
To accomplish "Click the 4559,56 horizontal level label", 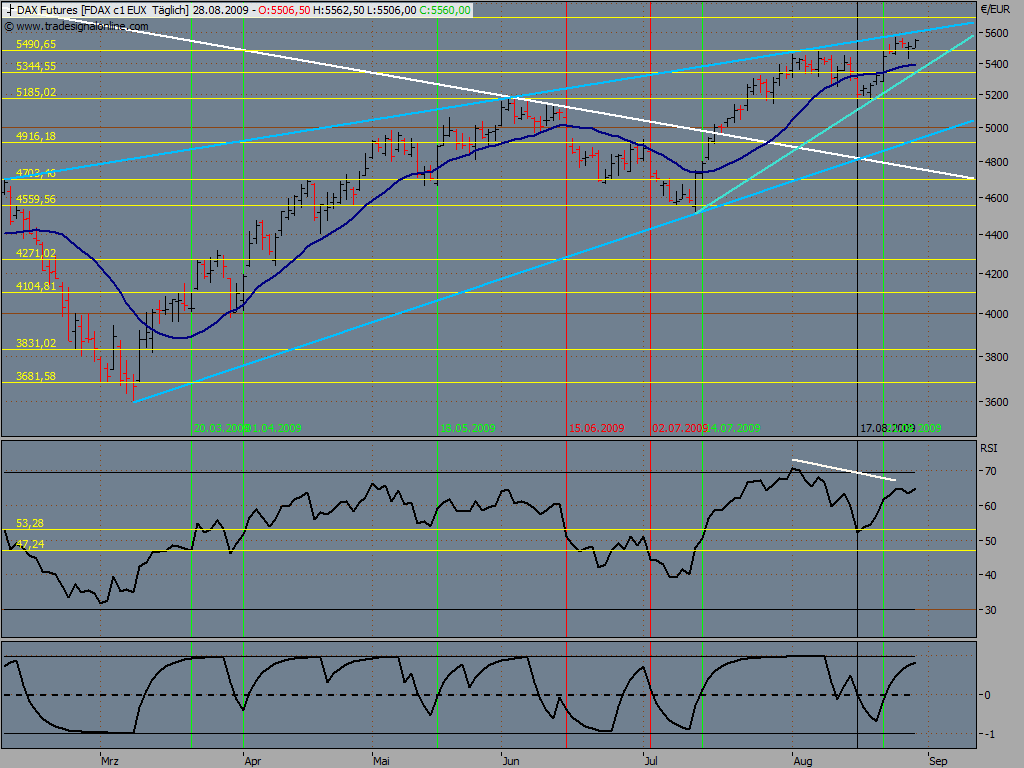I will click(x=36, y=199).
